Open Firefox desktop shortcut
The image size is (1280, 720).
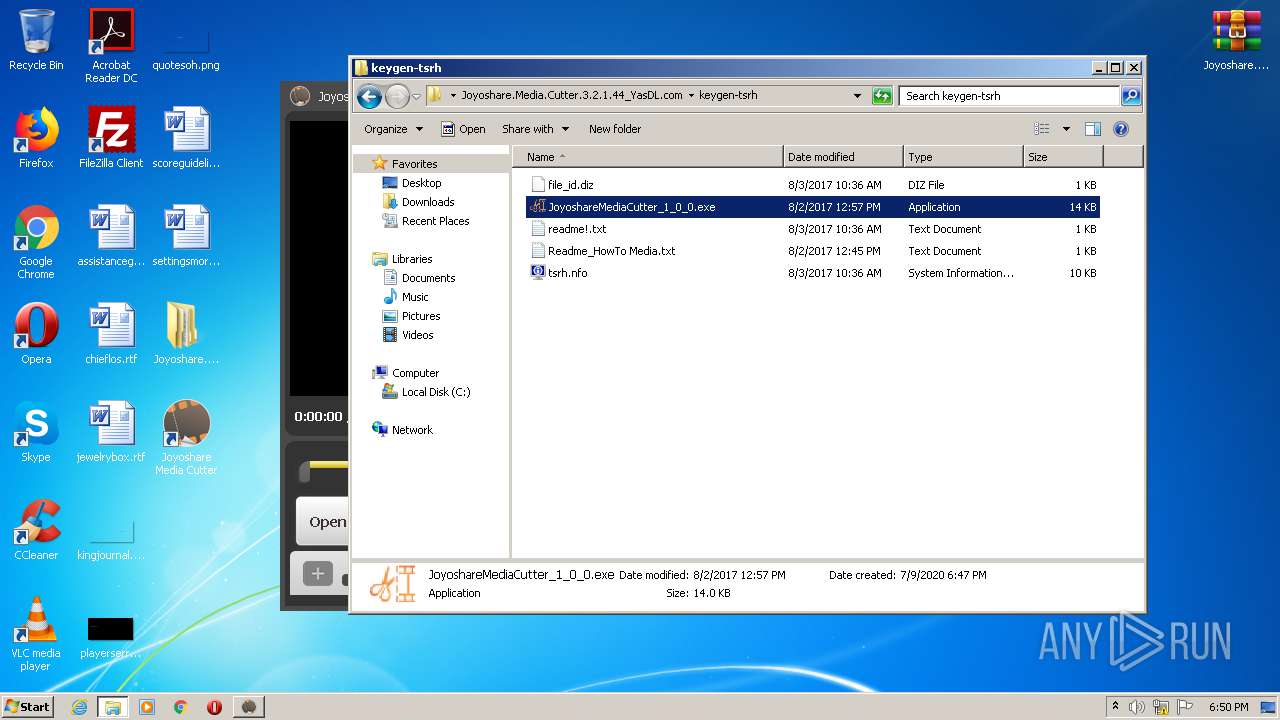point(36,137)
